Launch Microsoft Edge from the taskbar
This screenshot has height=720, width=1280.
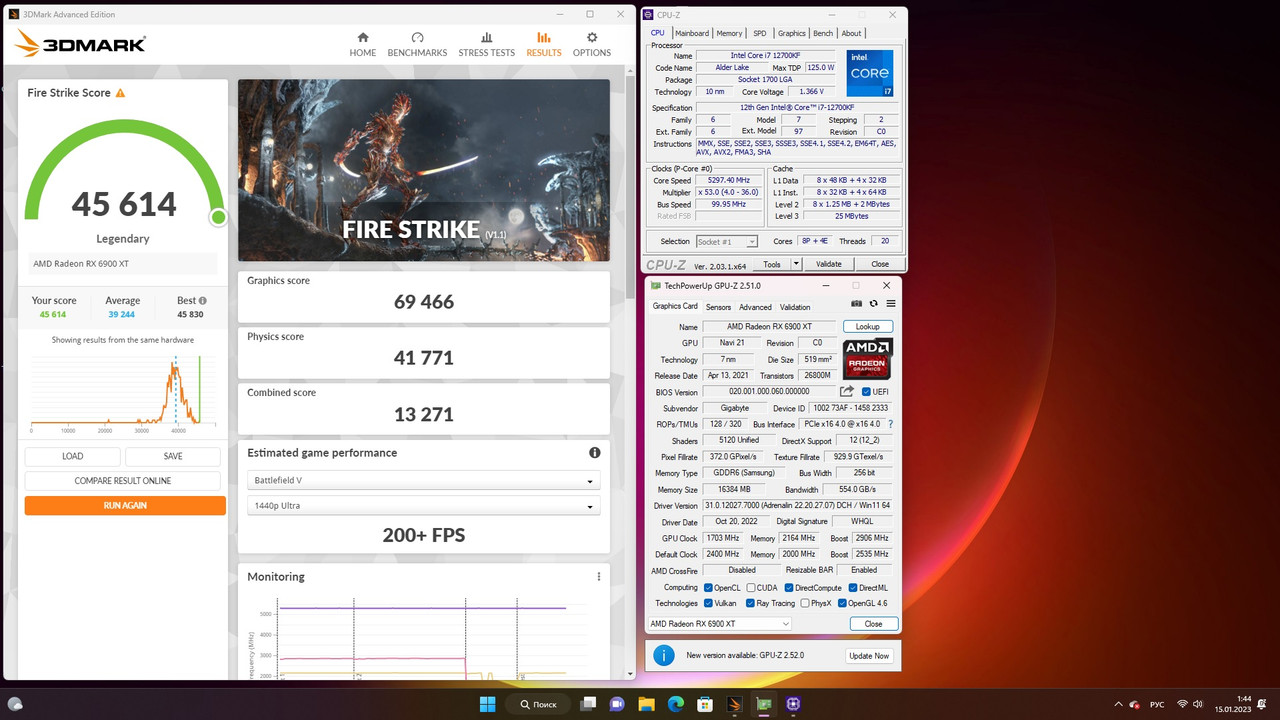[x=675, y=704]
